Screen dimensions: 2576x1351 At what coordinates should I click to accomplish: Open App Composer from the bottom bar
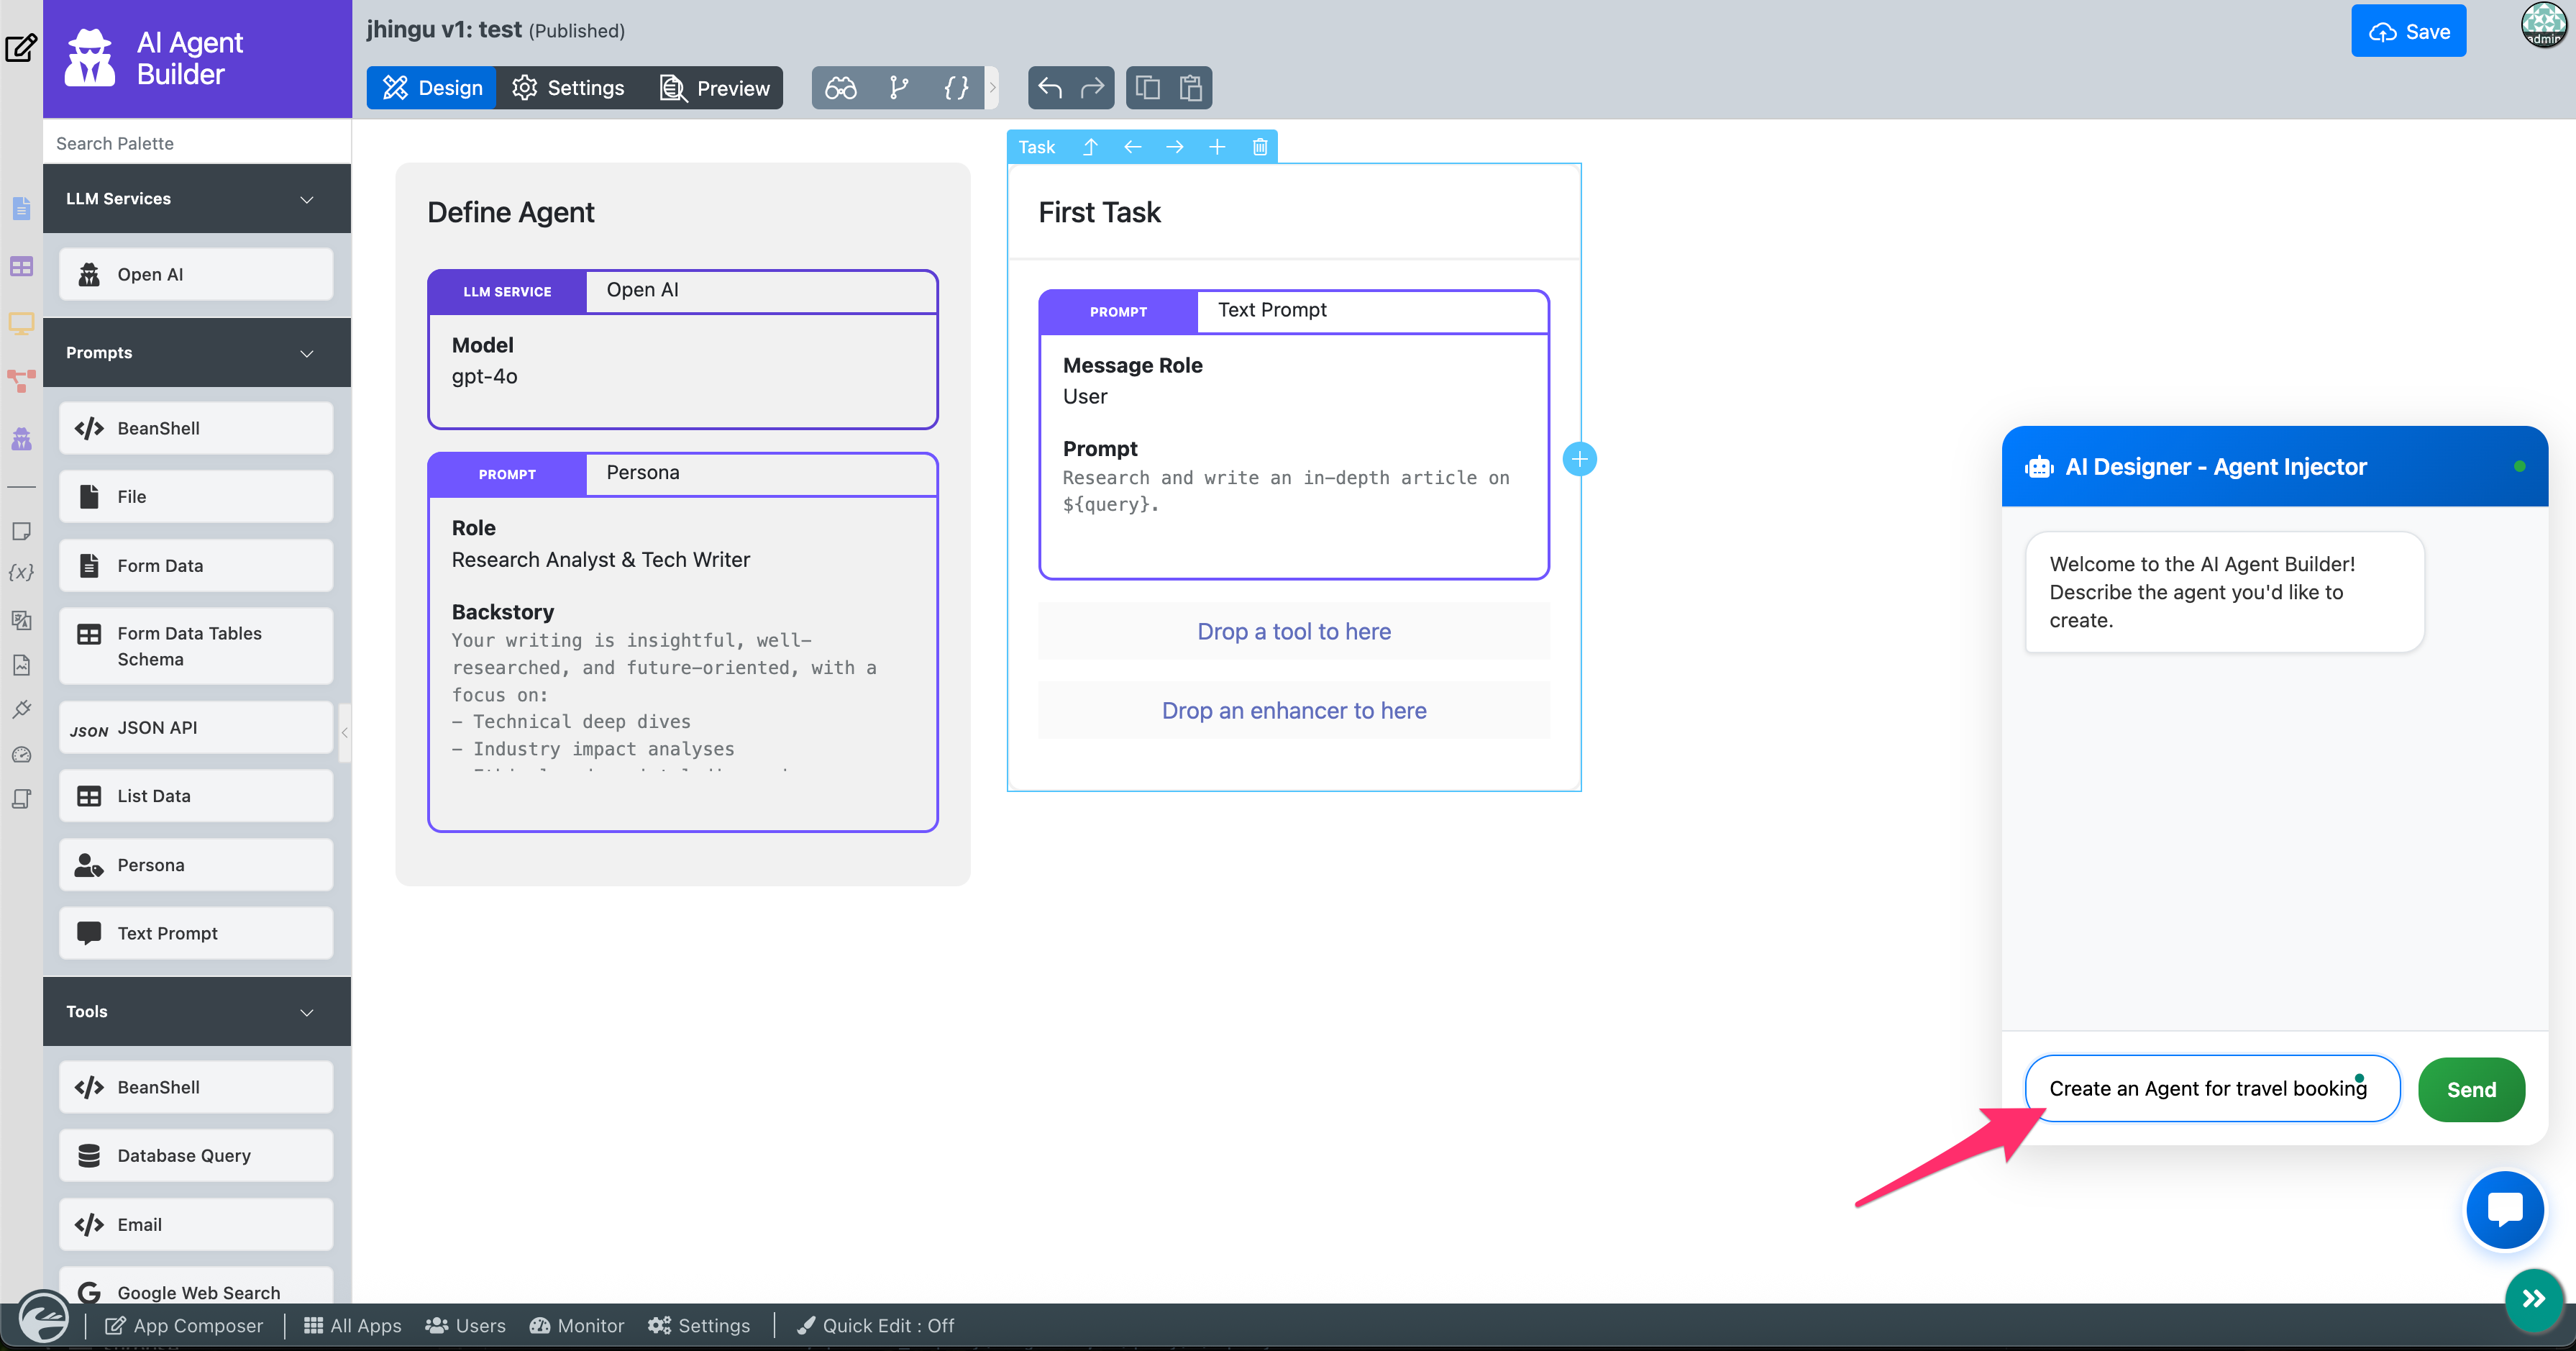[x=184, y=1326]
